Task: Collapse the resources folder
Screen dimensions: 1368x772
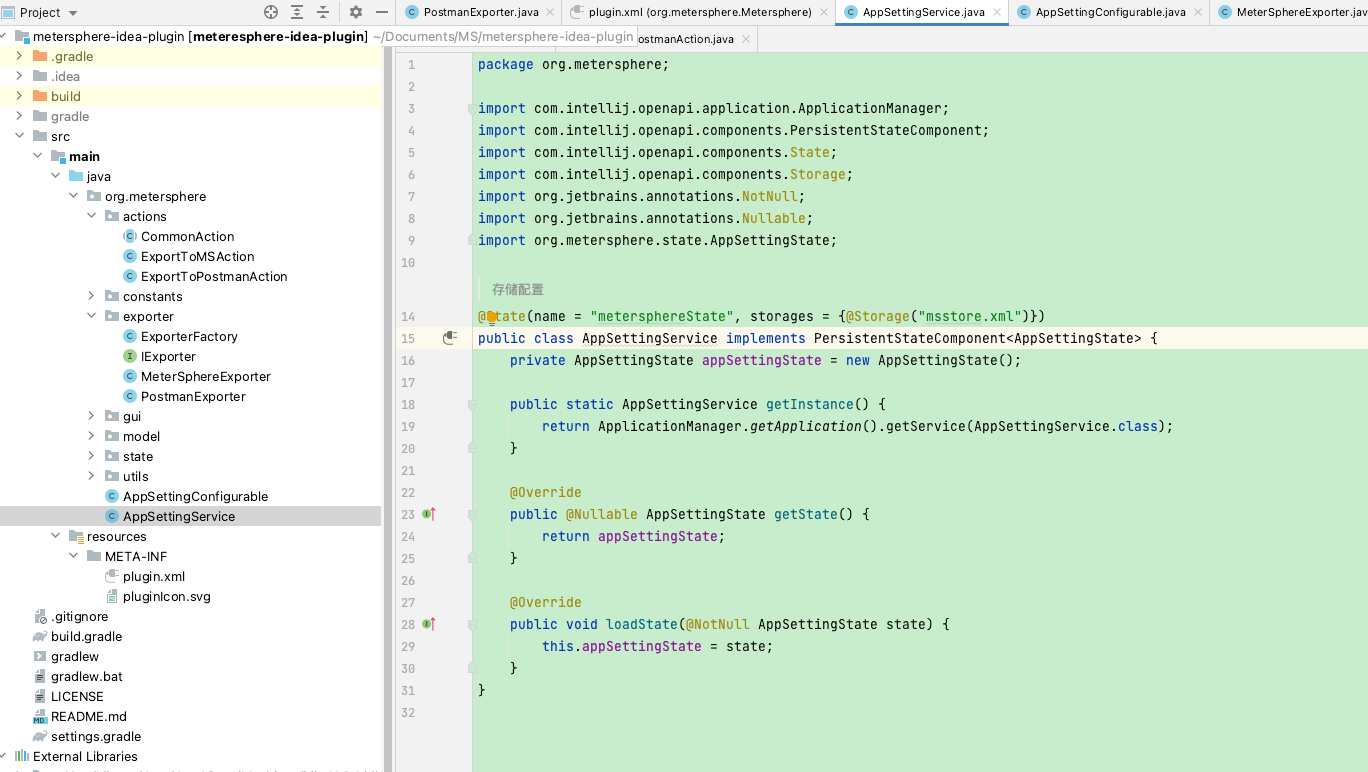Action: coord(55,536)
